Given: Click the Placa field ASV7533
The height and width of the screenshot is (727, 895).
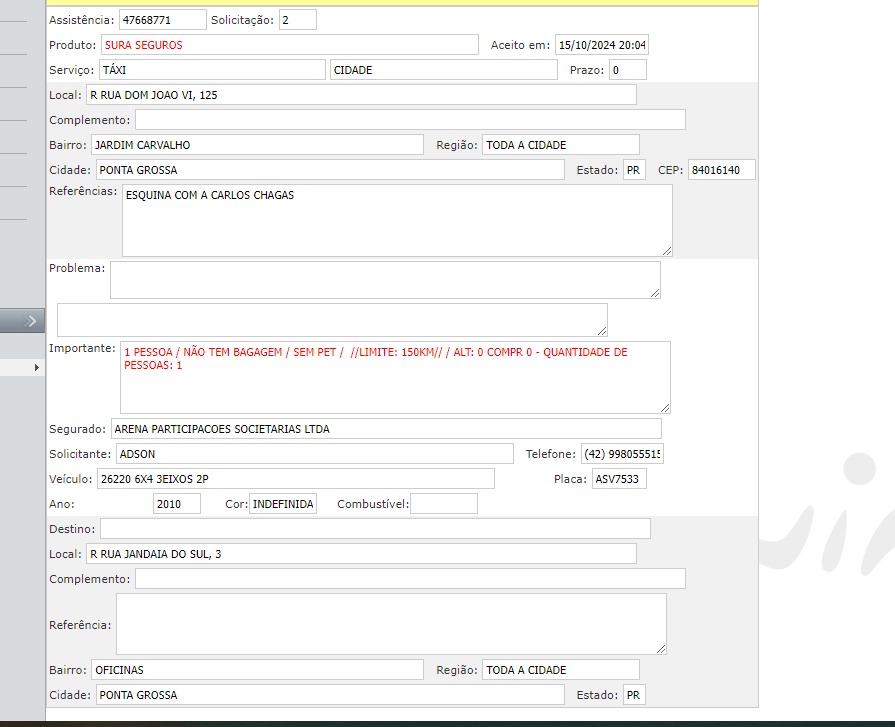Looking at the screenshot, I should coord(619,479).
